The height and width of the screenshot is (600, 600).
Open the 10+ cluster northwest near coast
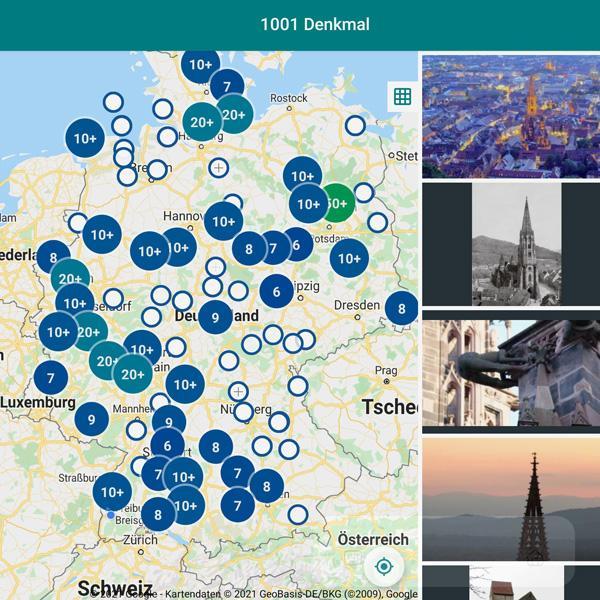tap(85, 138)
